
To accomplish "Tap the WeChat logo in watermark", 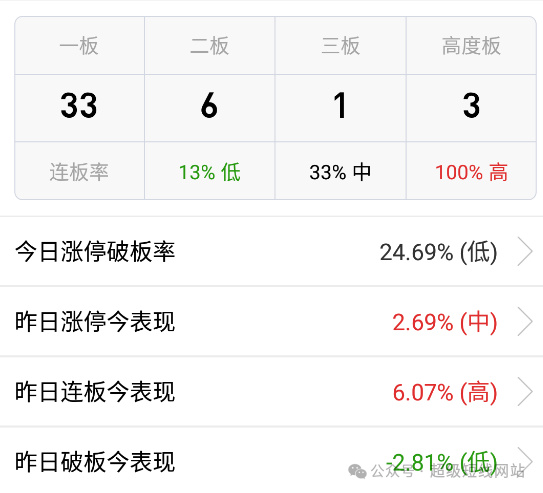I will click(357, 472).
